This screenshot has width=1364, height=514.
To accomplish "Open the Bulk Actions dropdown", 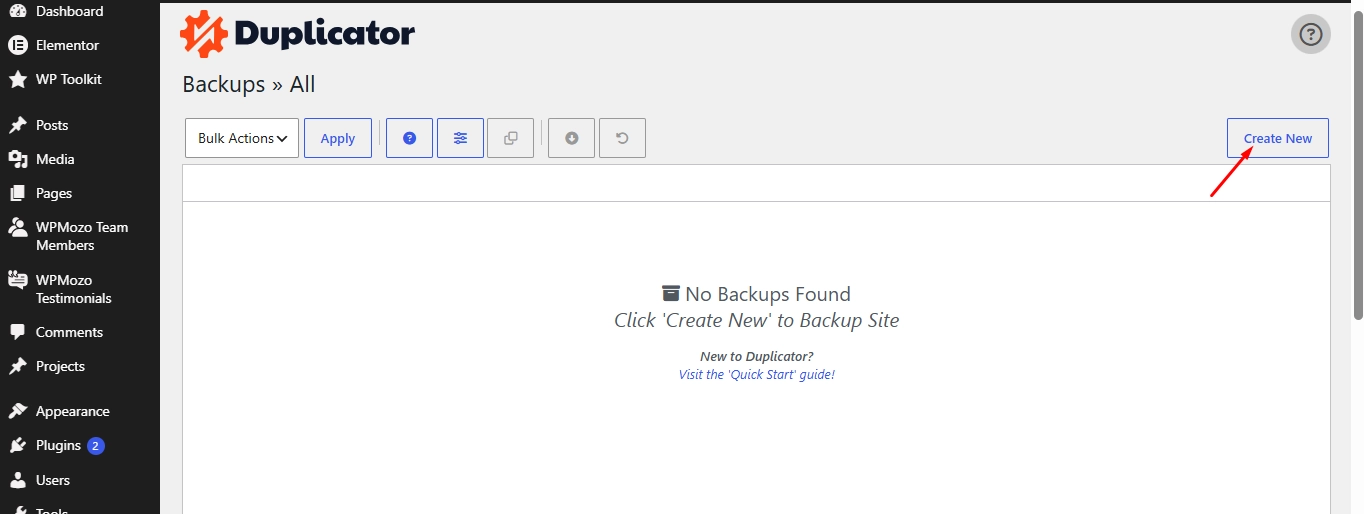I will tap(242, 138).
